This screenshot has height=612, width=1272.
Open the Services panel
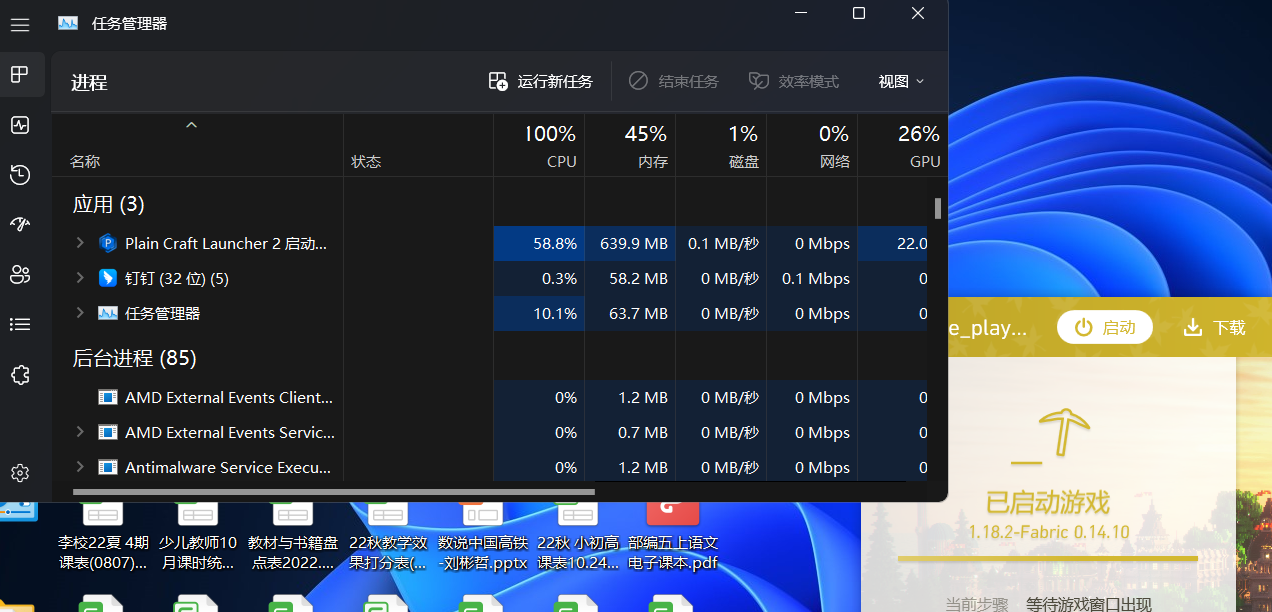pos(19,374)
